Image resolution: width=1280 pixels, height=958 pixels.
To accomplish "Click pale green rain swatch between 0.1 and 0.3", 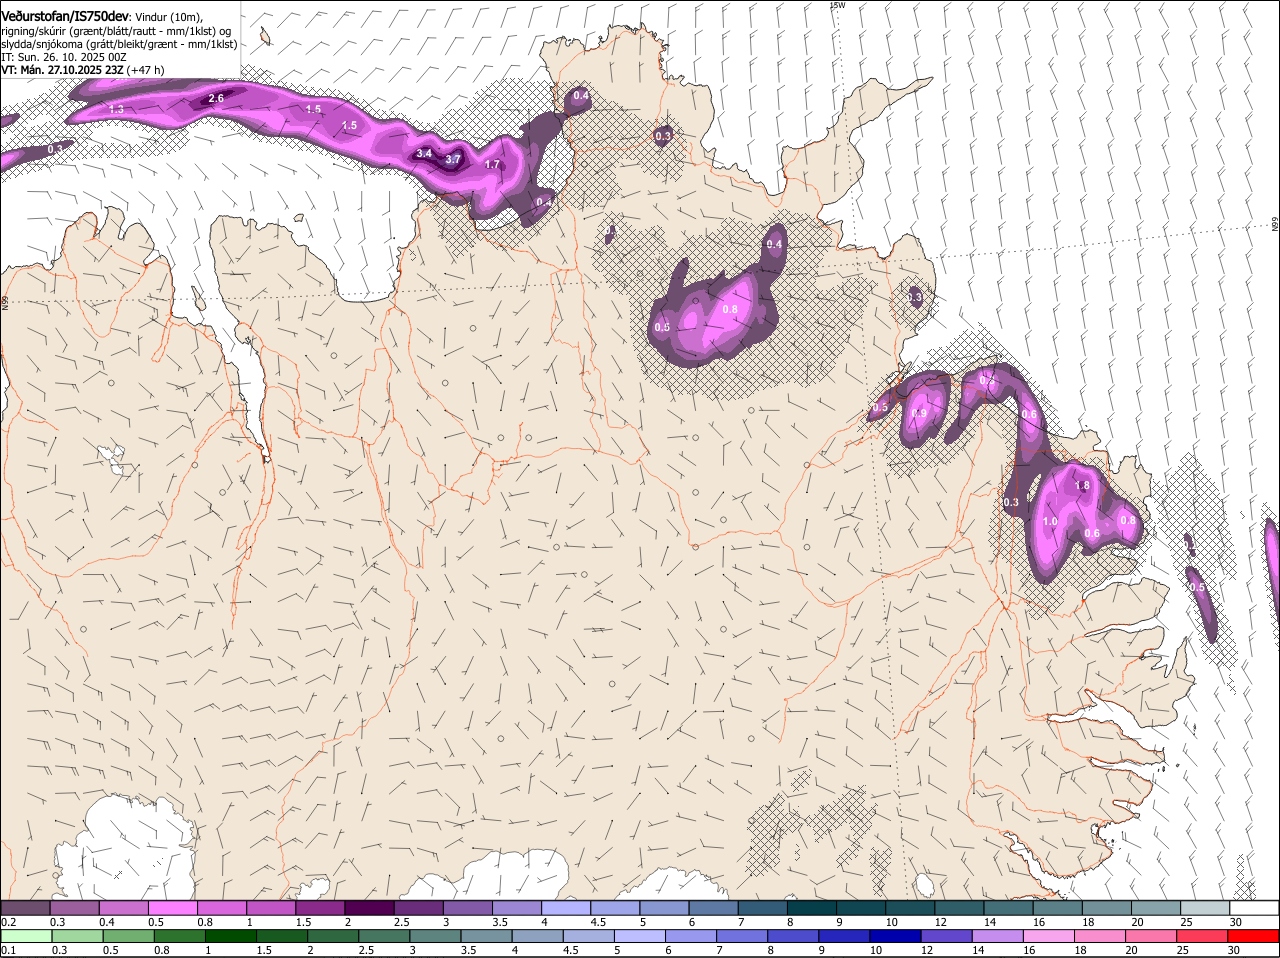I will pos(26,936).
